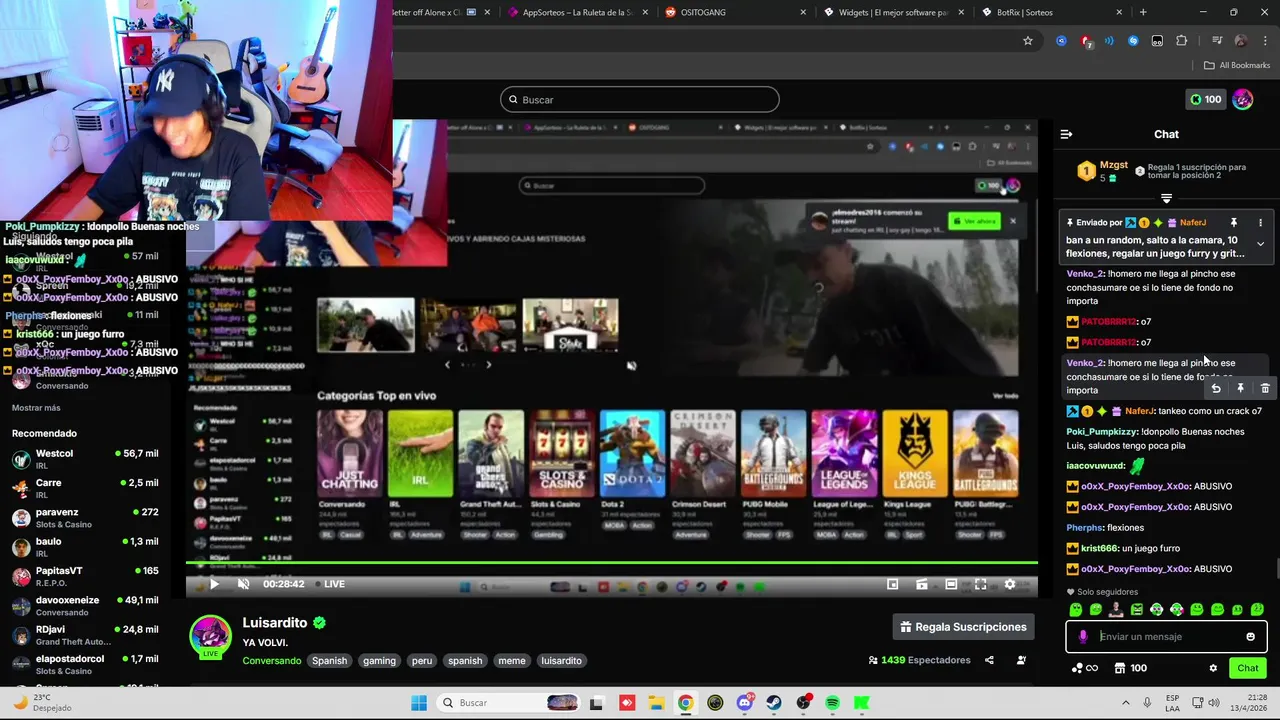1280x720 pixels.
Task: Open taskbar volume control
Action: 1213,703
